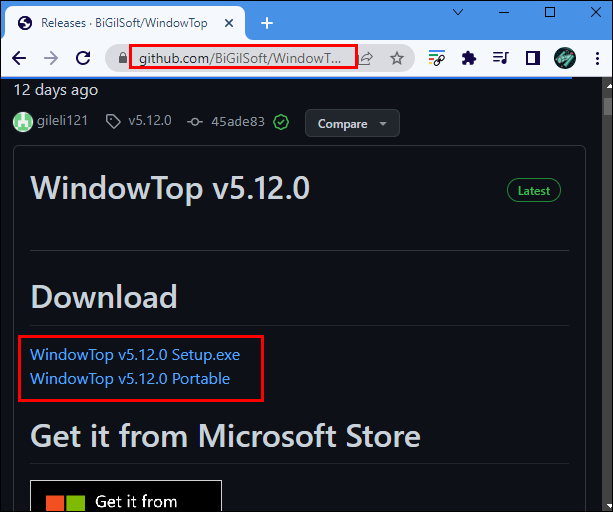Click the Download heading

tap(104, 297)
